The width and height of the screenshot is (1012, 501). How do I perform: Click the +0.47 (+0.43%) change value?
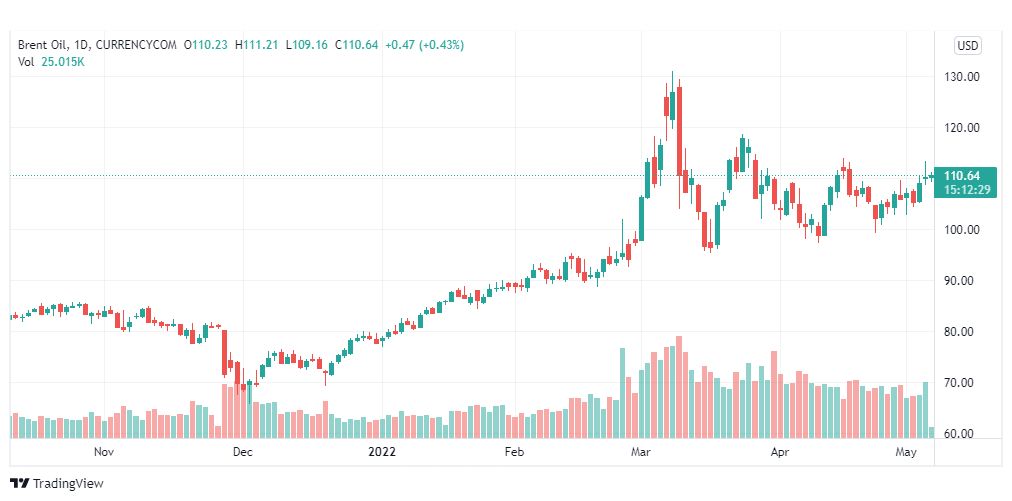[x=424, y=45]
